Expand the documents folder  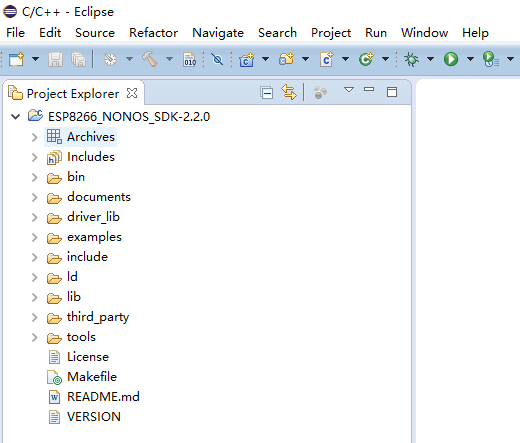(35, 197)
